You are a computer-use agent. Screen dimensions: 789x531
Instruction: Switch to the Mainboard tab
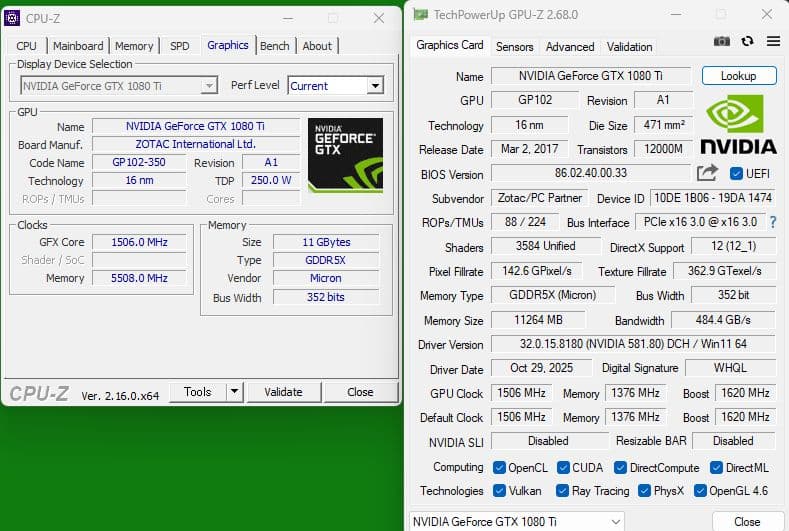click(78, 46)
